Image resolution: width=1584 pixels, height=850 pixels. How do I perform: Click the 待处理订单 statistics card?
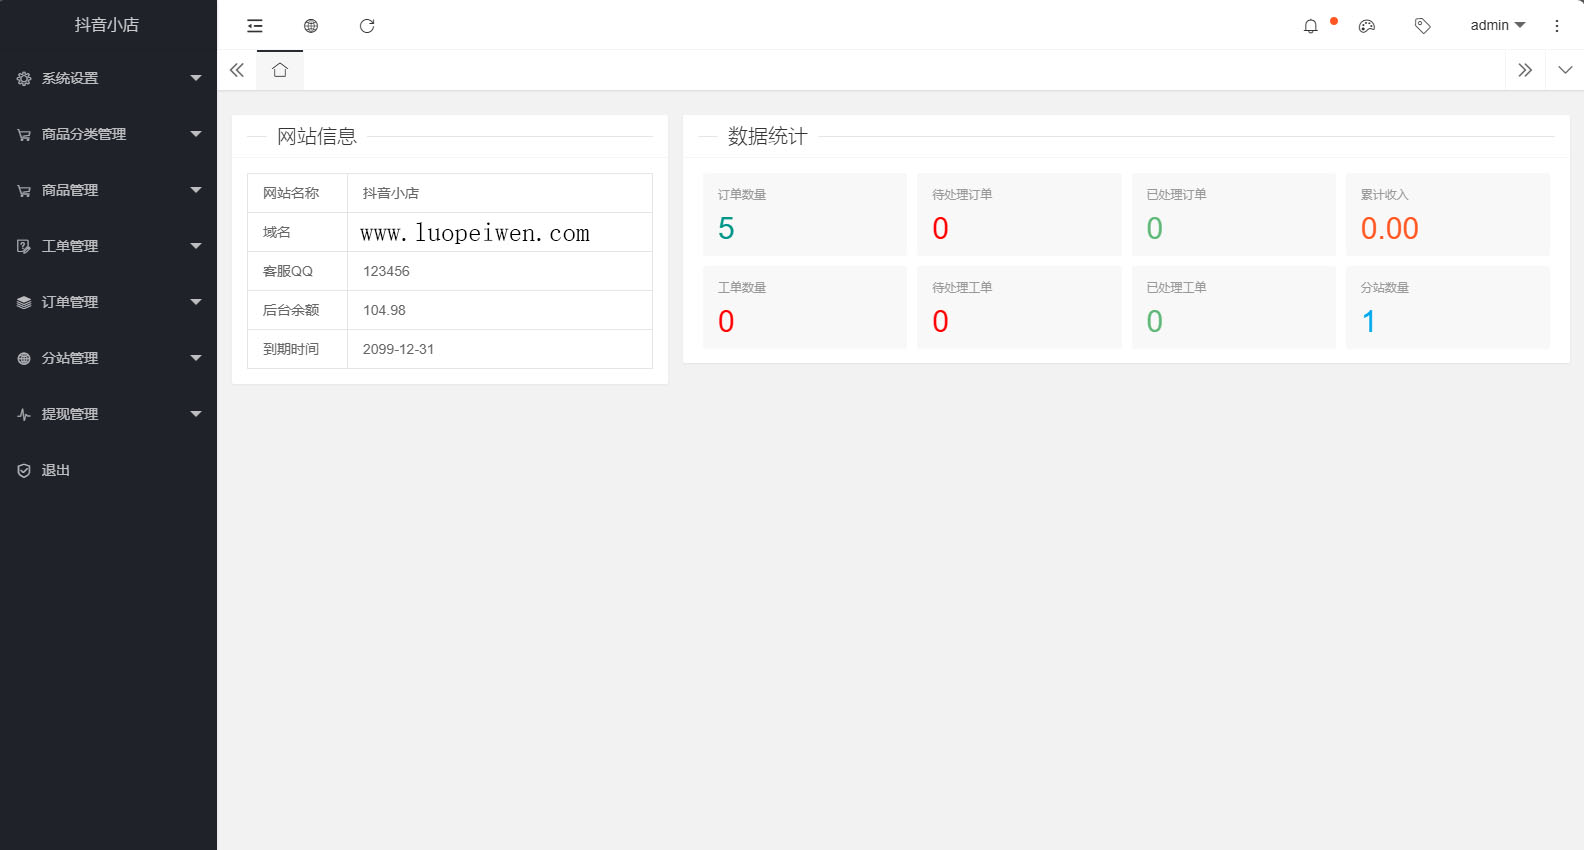1018,214
